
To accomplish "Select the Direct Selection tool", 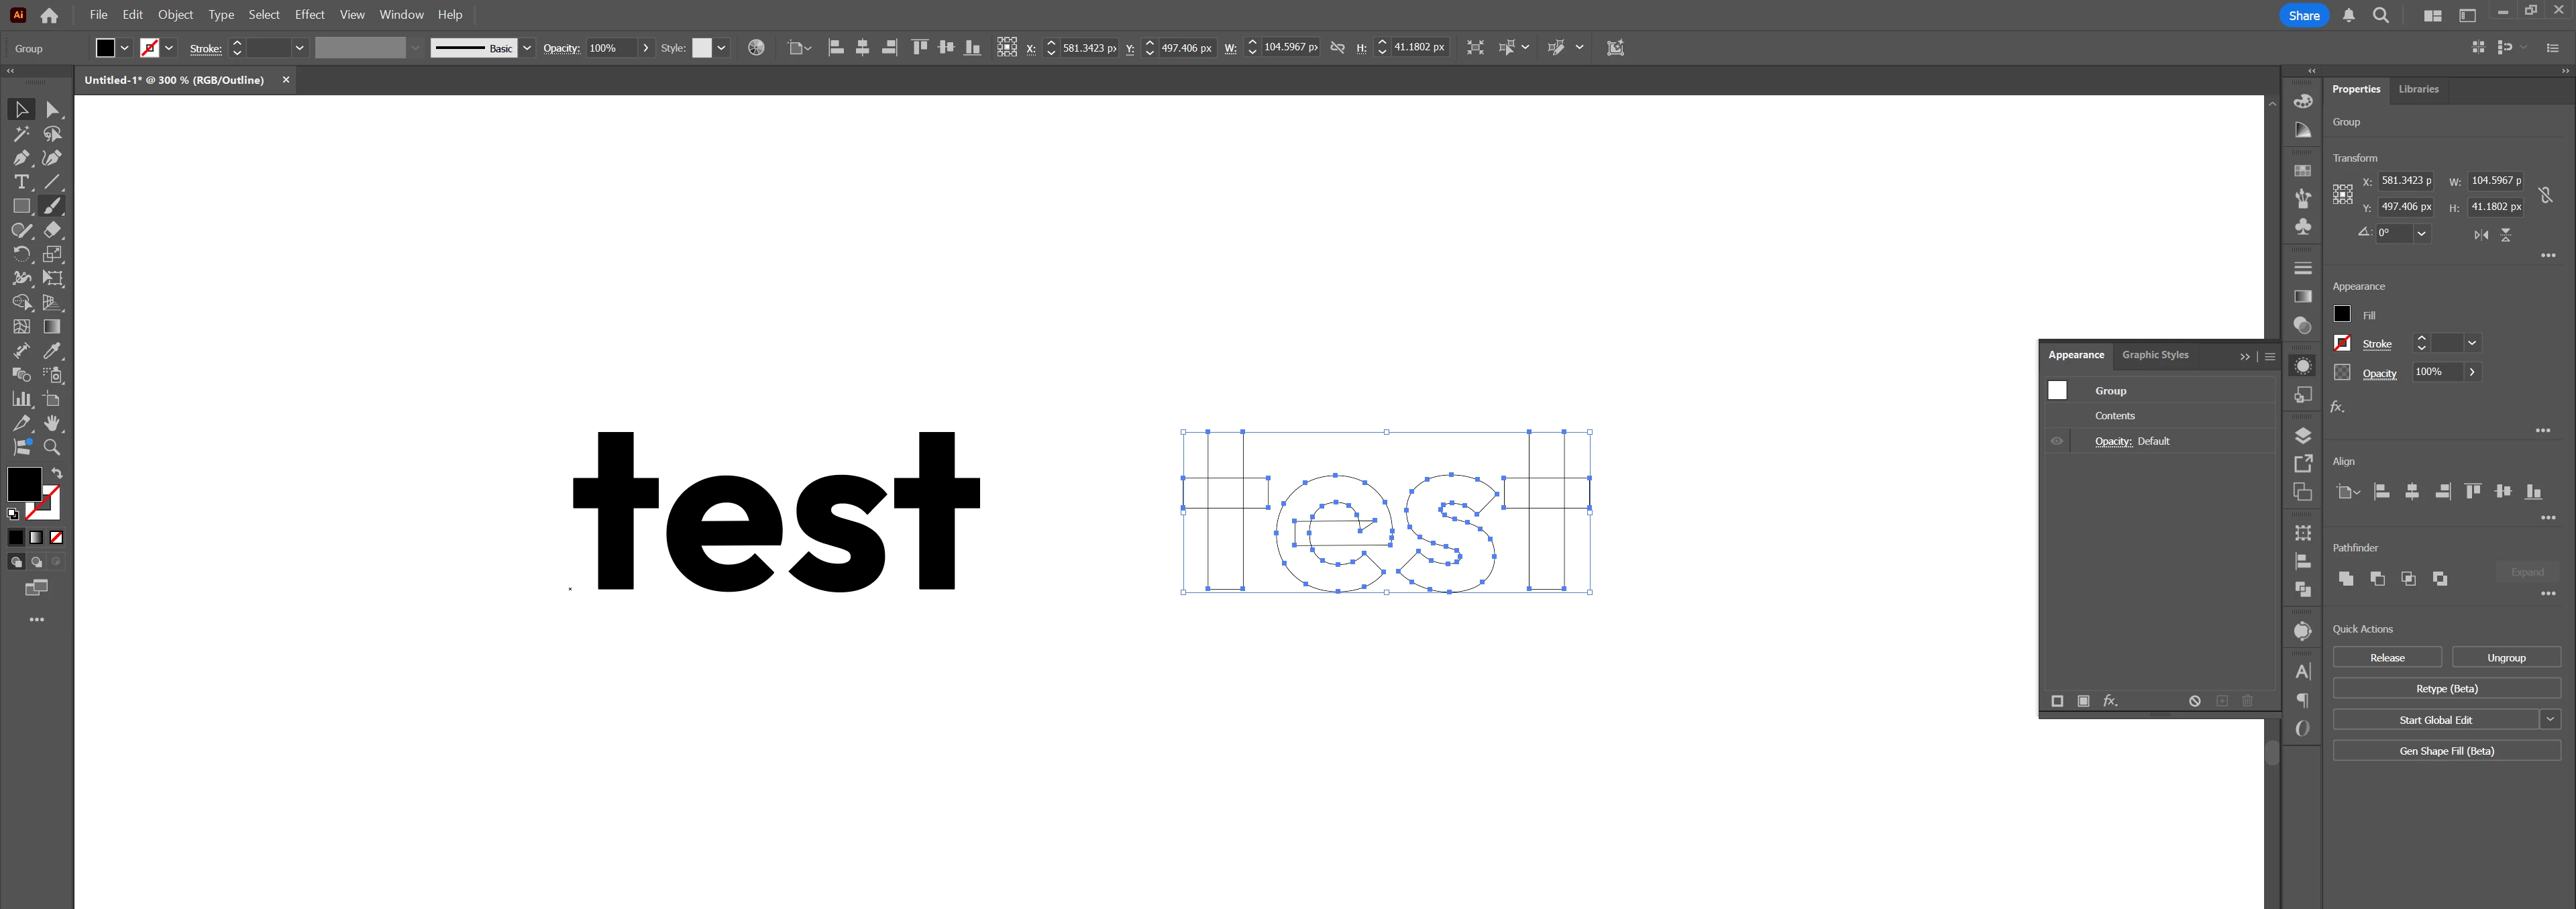I will pyautogui.click(x=52, y=110).
